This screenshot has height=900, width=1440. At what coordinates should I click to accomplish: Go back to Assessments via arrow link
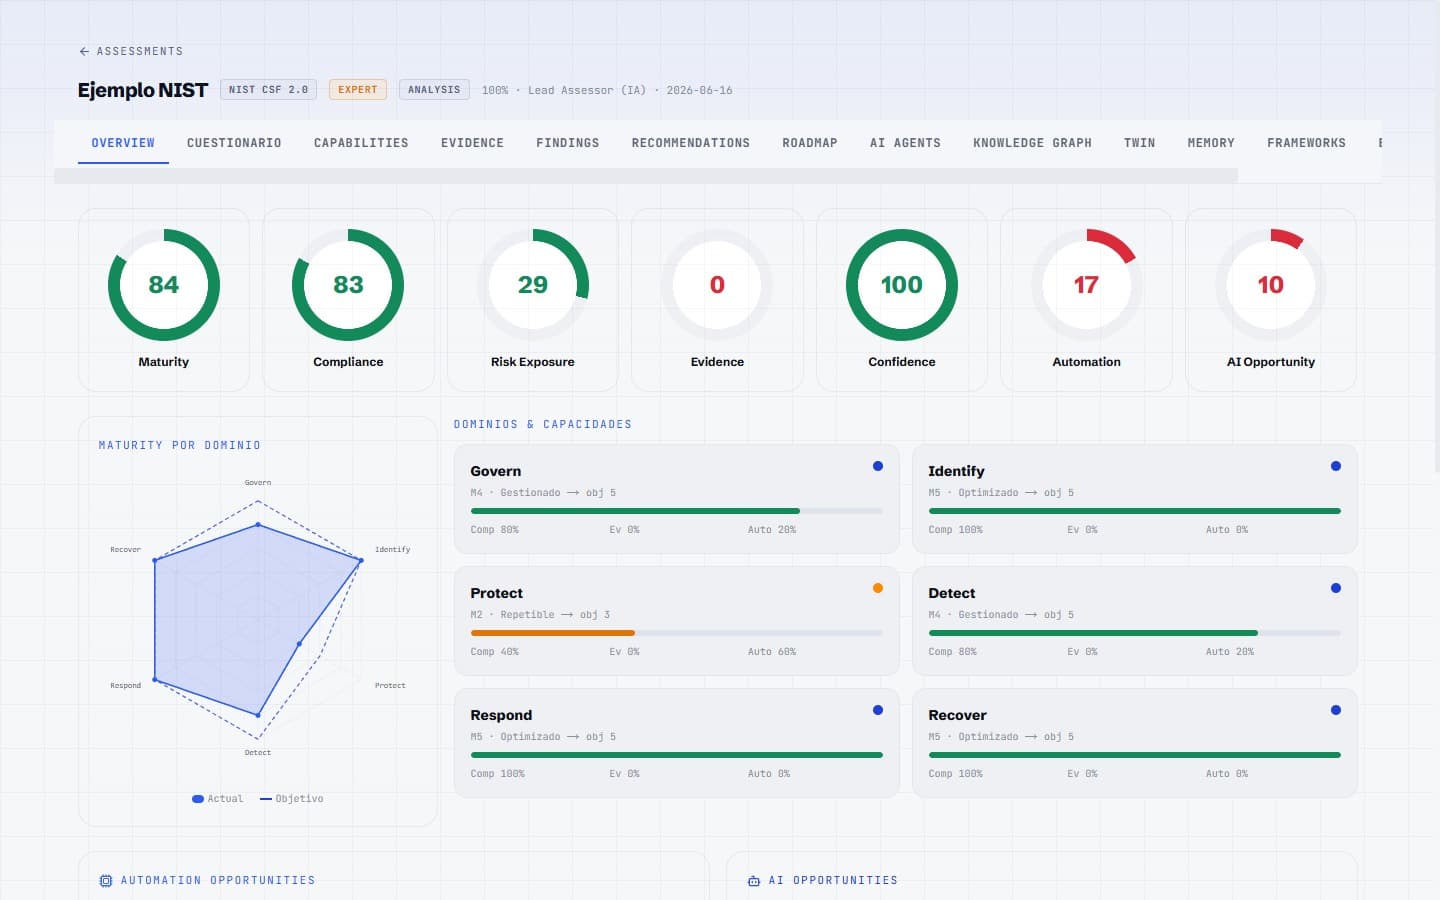(x=131, y=51)
